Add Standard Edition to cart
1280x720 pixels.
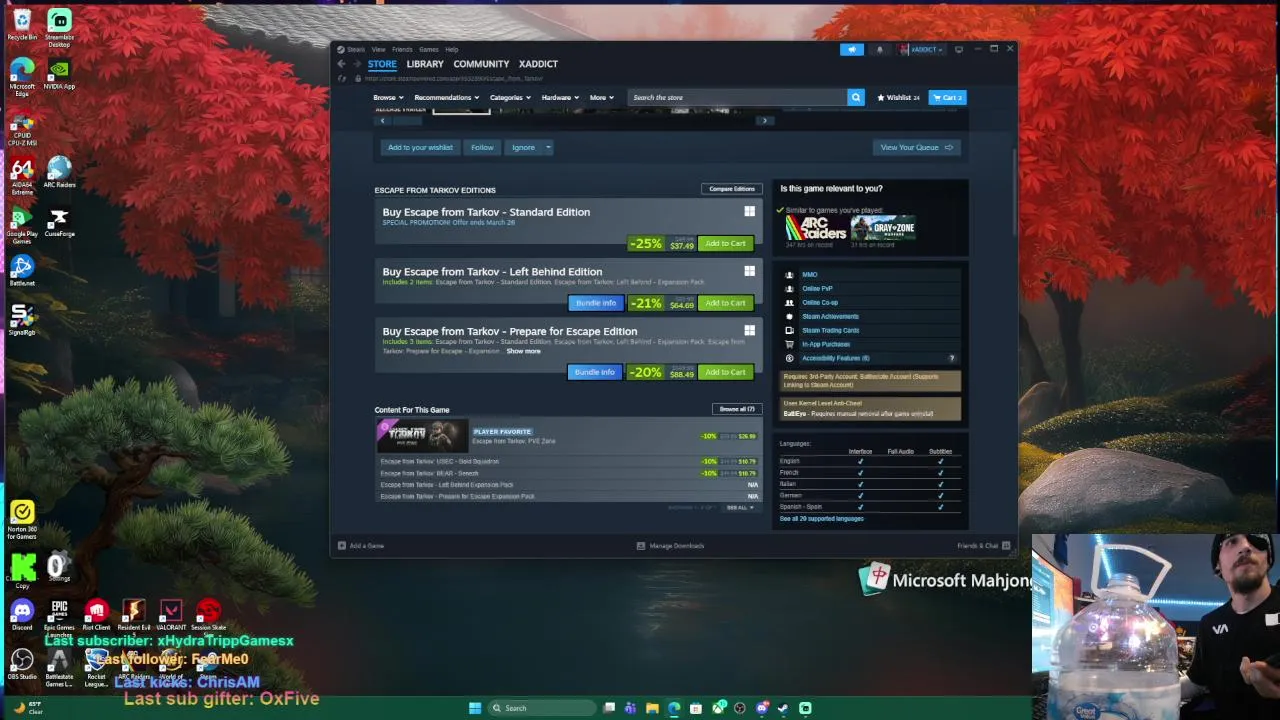(x=725, y=243)
